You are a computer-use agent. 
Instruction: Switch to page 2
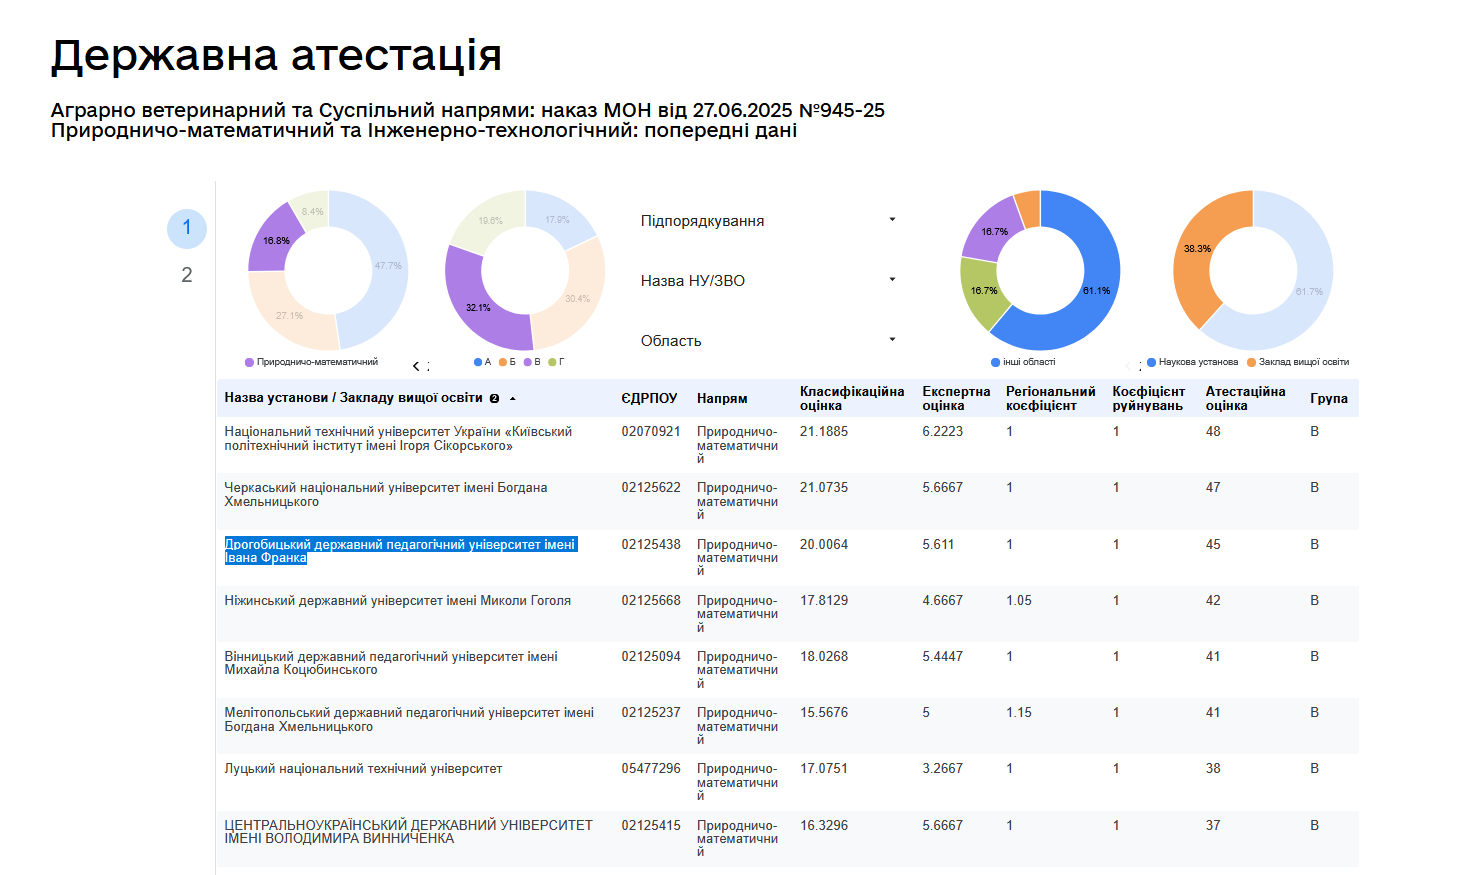point(187,275)
